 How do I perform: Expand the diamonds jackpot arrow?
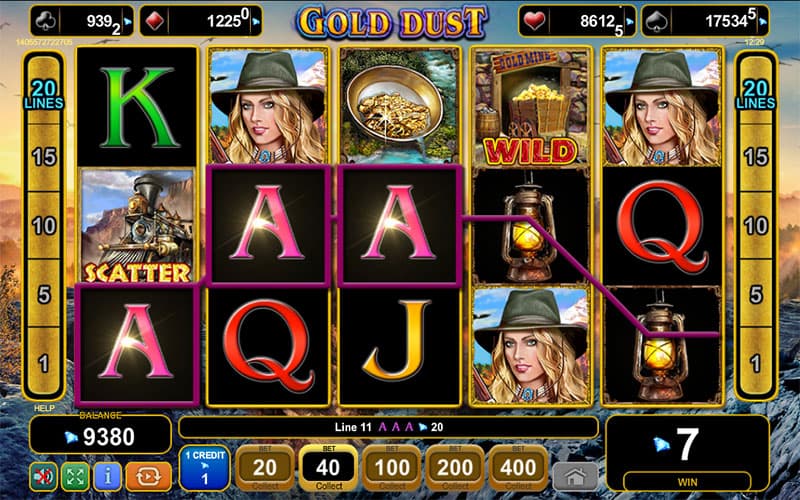click(256, 22)
